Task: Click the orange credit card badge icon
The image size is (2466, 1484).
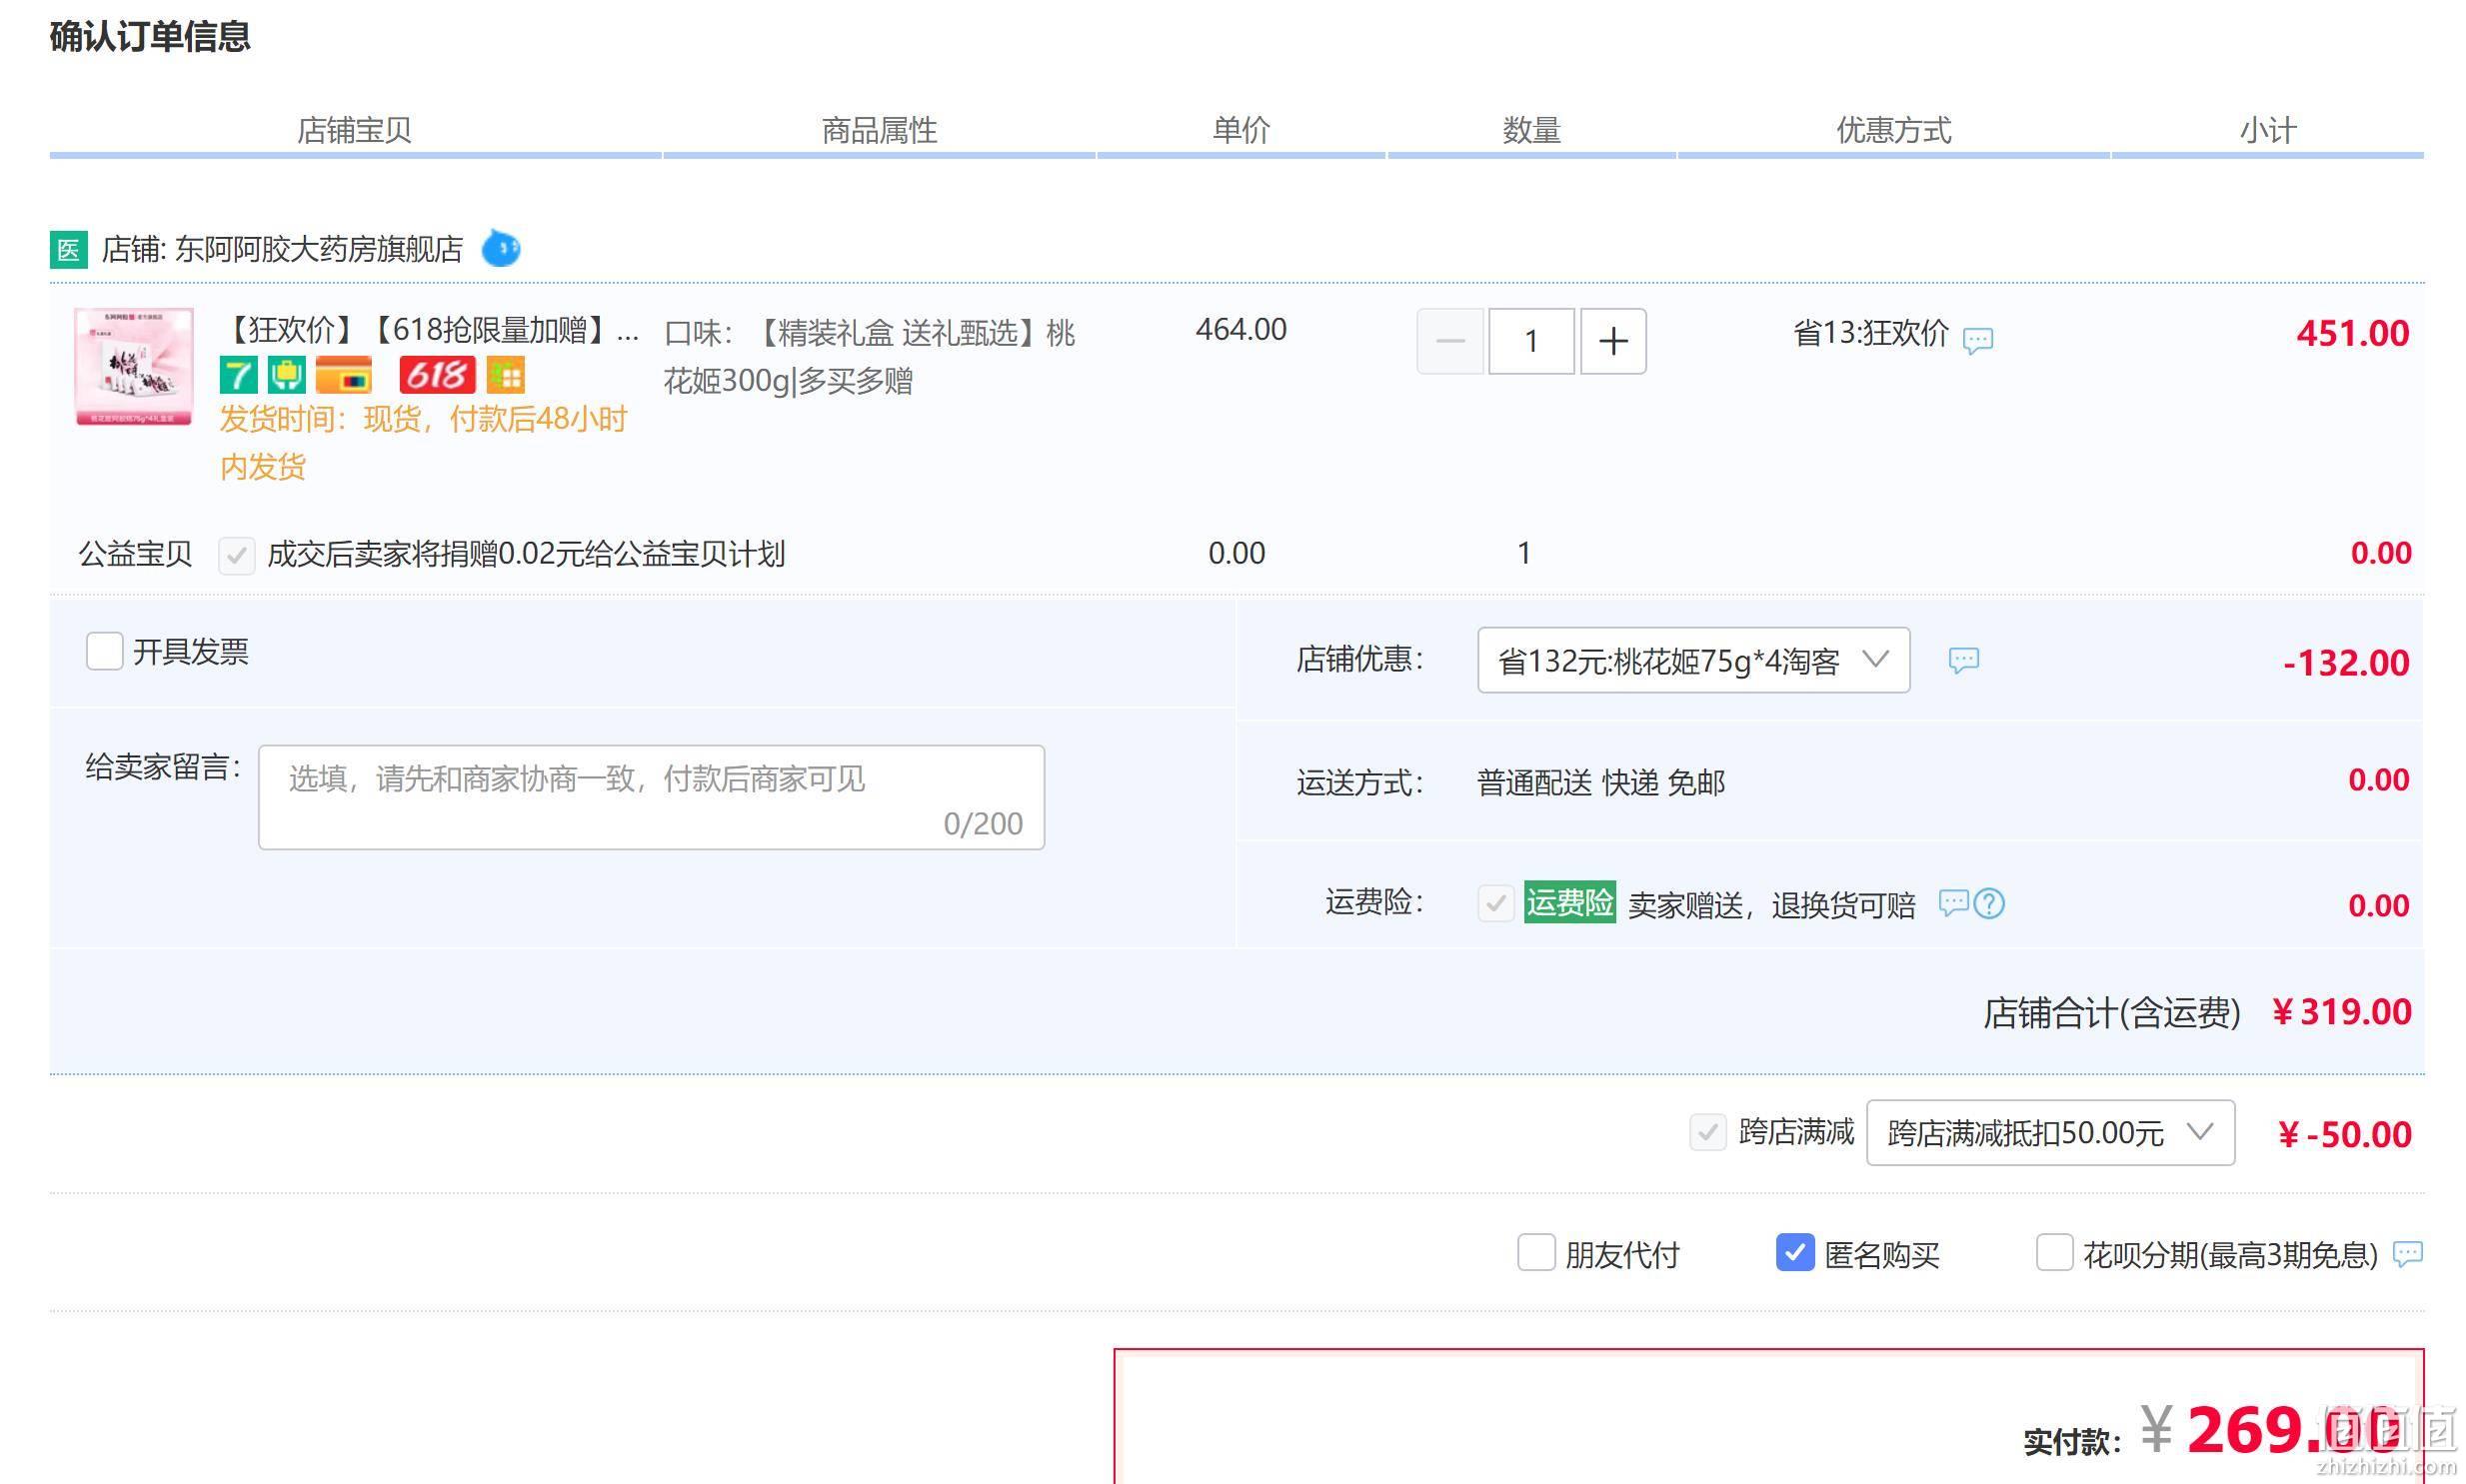Action: point(344,375)
